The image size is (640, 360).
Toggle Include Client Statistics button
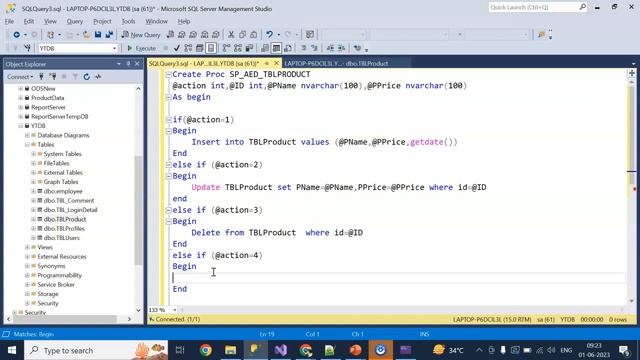click(249, 48)
